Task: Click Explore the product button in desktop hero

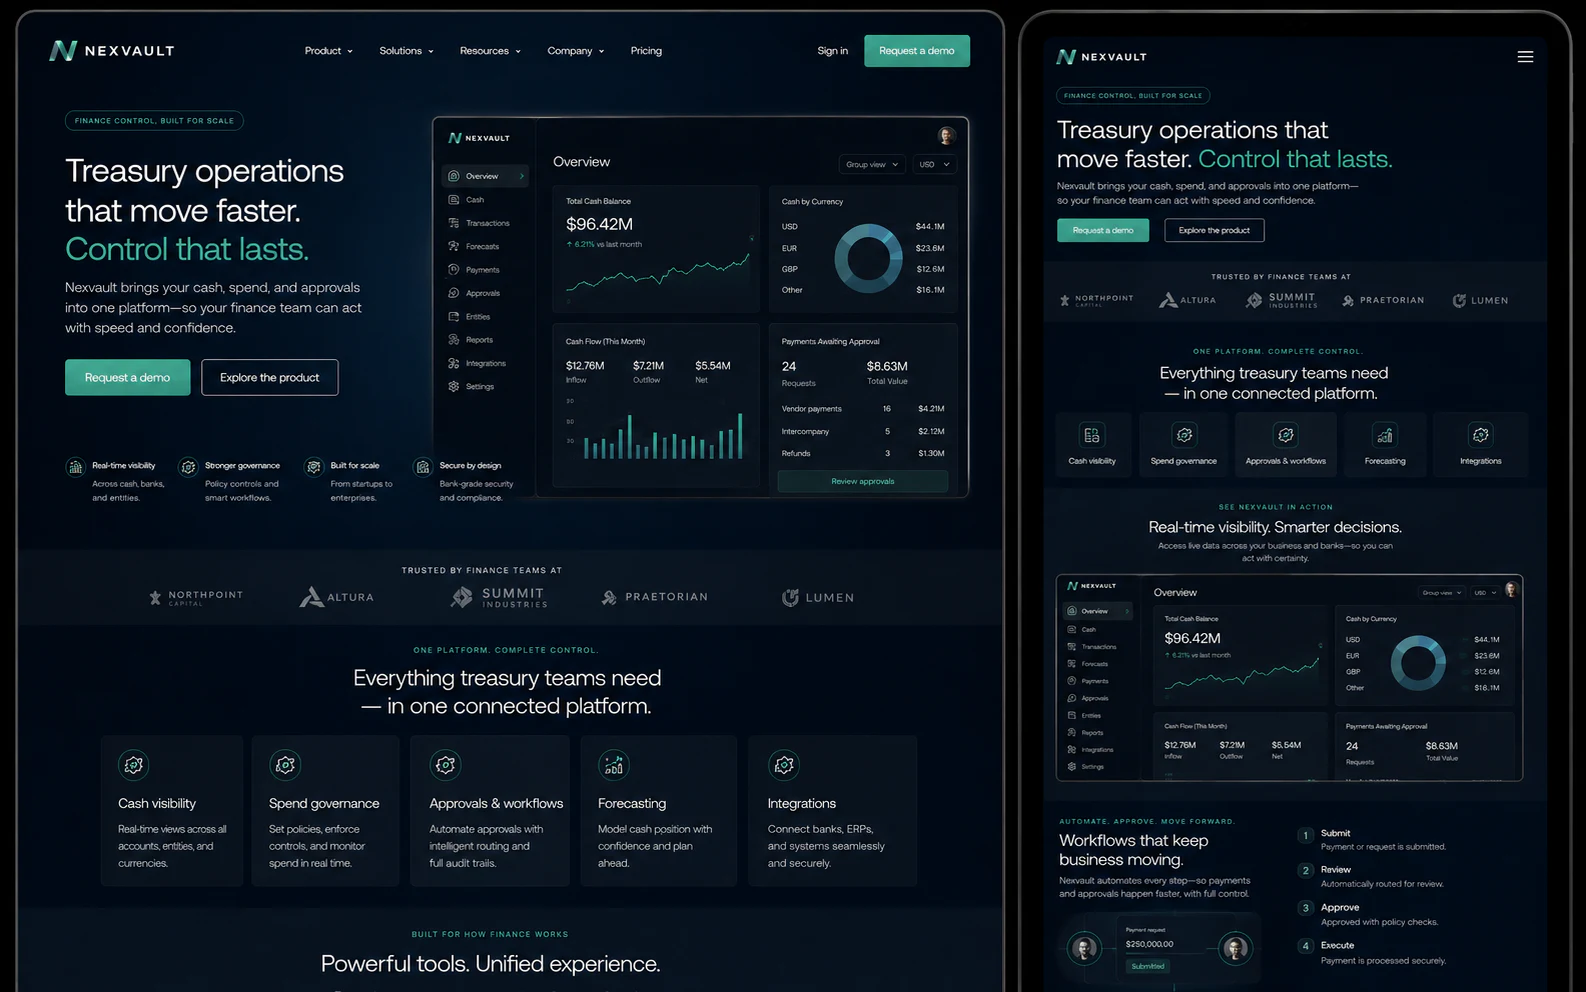Action: click(270, 377)
